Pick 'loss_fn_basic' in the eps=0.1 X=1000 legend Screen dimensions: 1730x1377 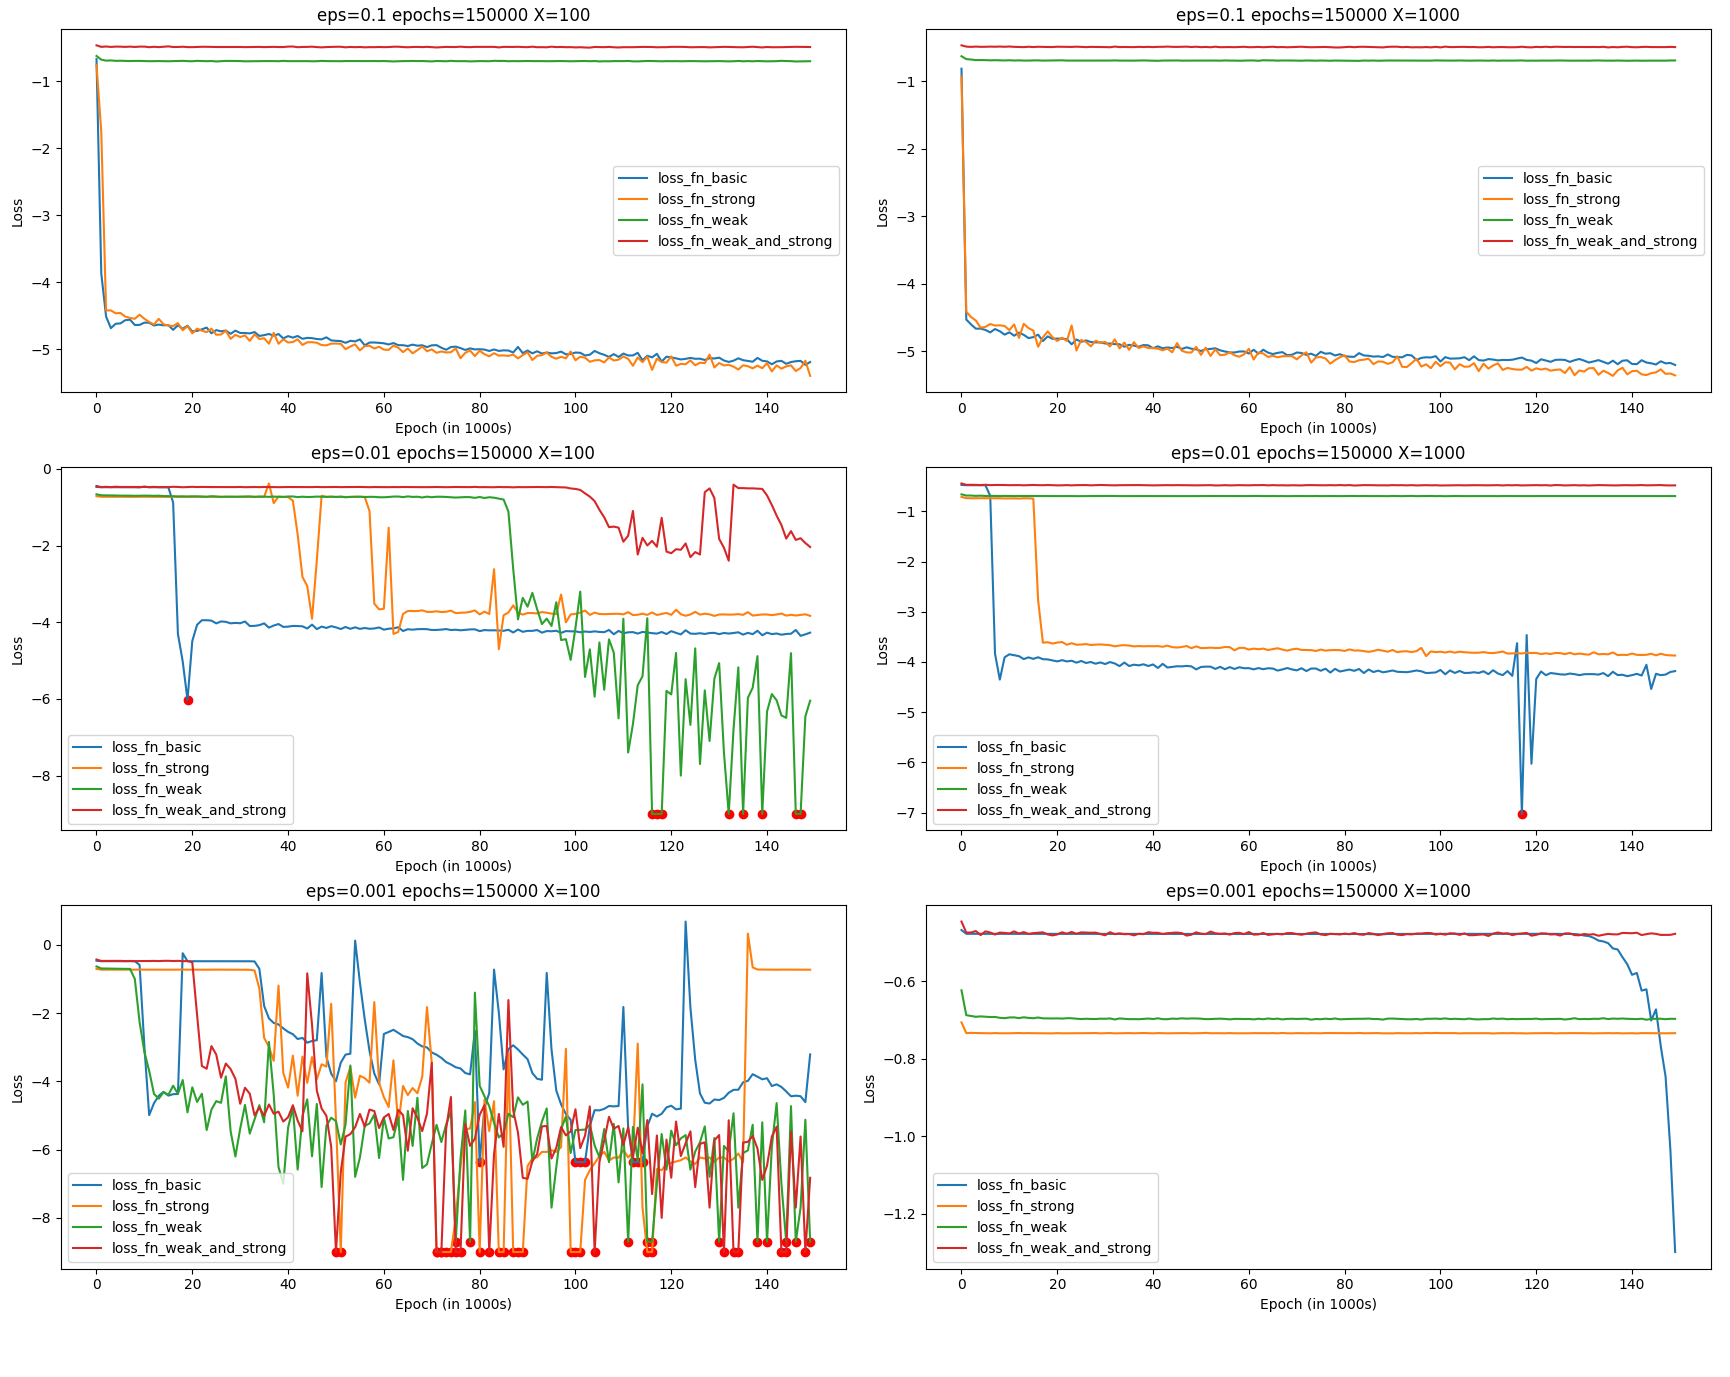click(1567, 178)
